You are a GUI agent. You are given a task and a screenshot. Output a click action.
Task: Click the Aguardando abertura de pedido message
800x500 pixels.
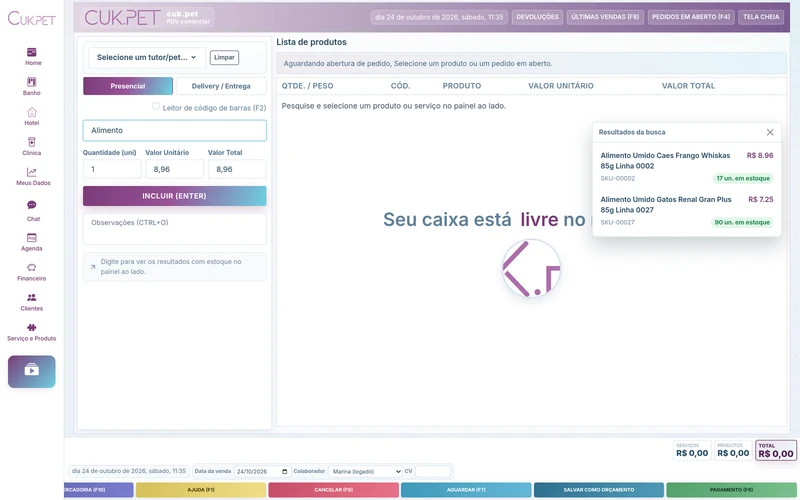[531, 64]
